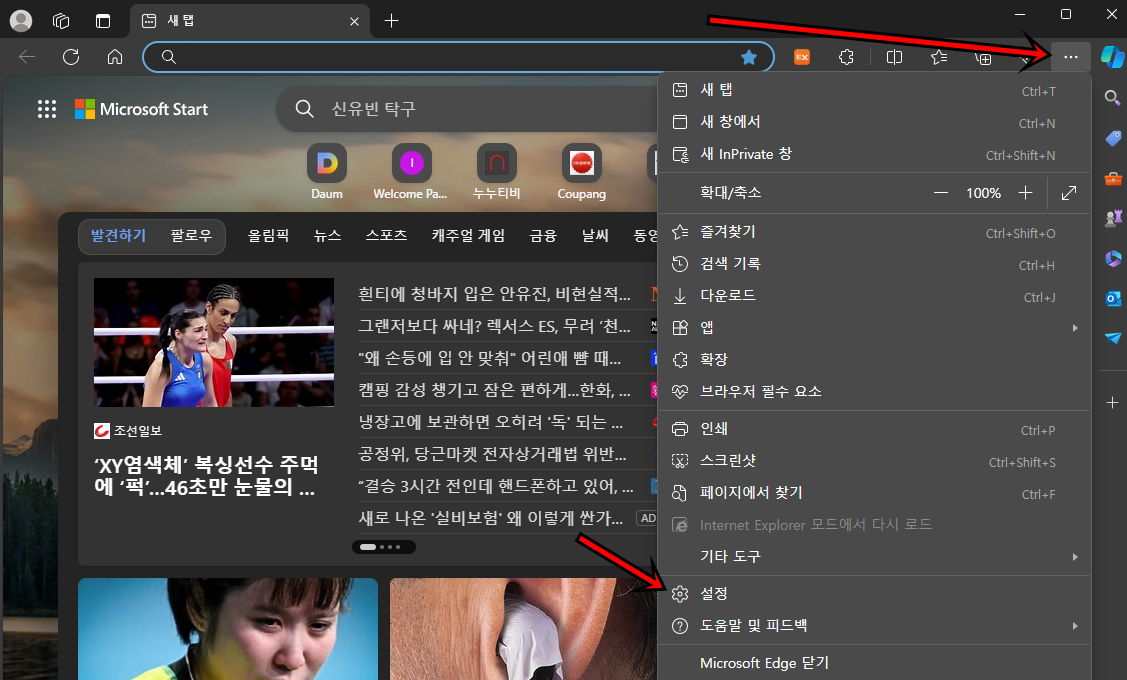Screen dimensions: 1127x680
Task: Click the blue favorite star in address bar
Action: pos(749,57)
